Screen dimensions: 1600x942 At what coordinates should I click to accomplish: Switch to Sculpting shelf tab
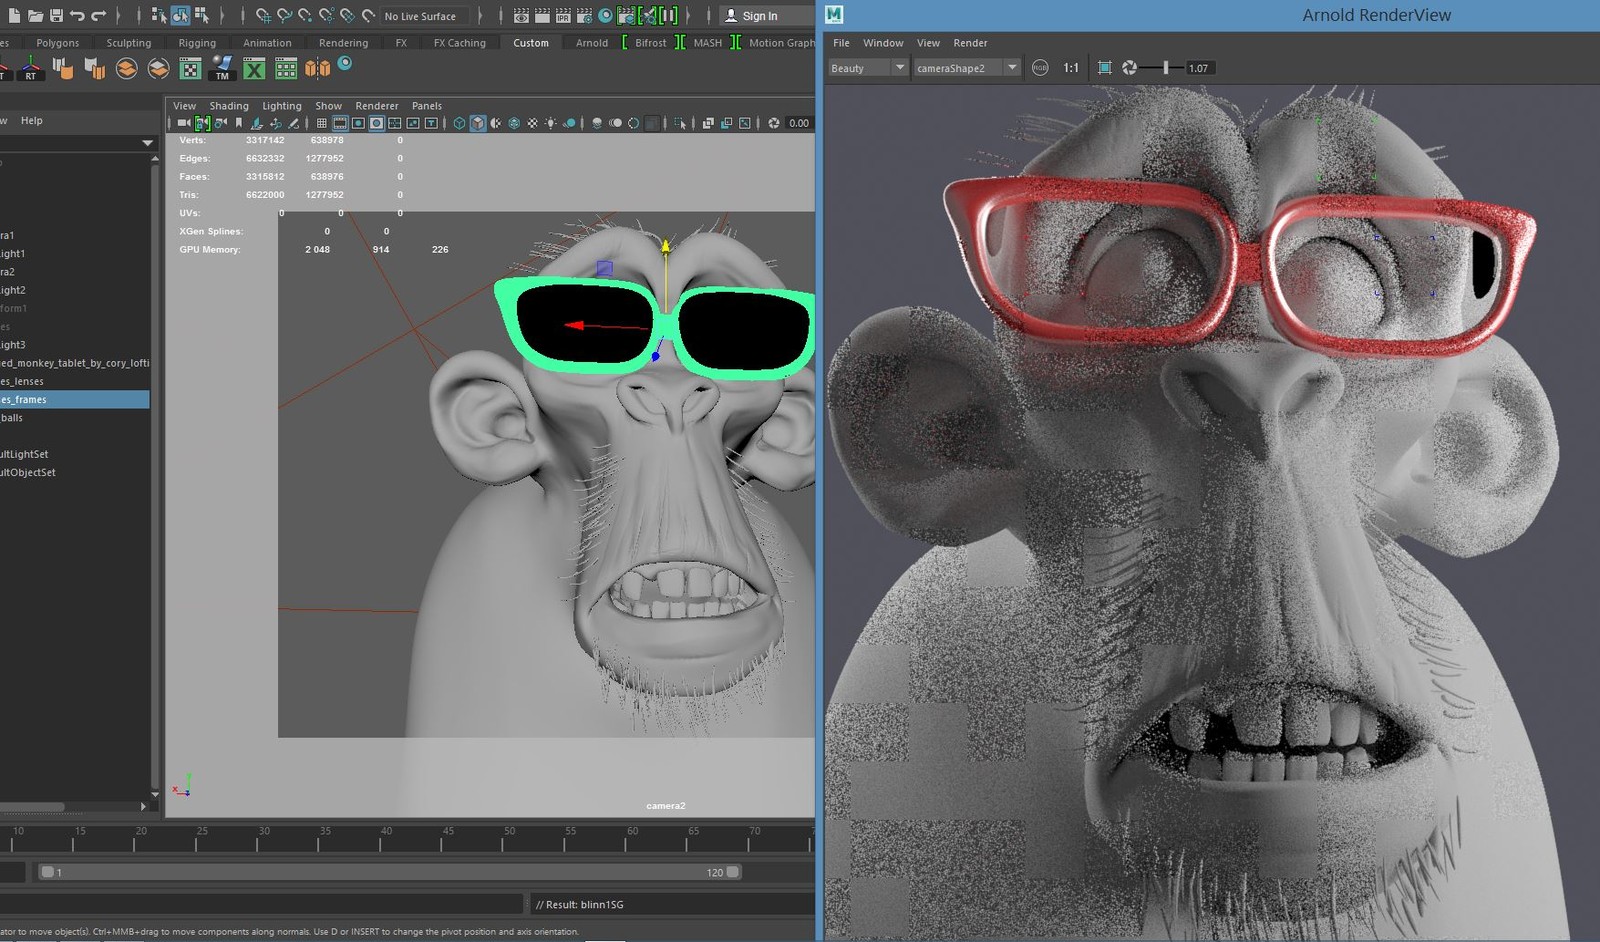point(129,43)
